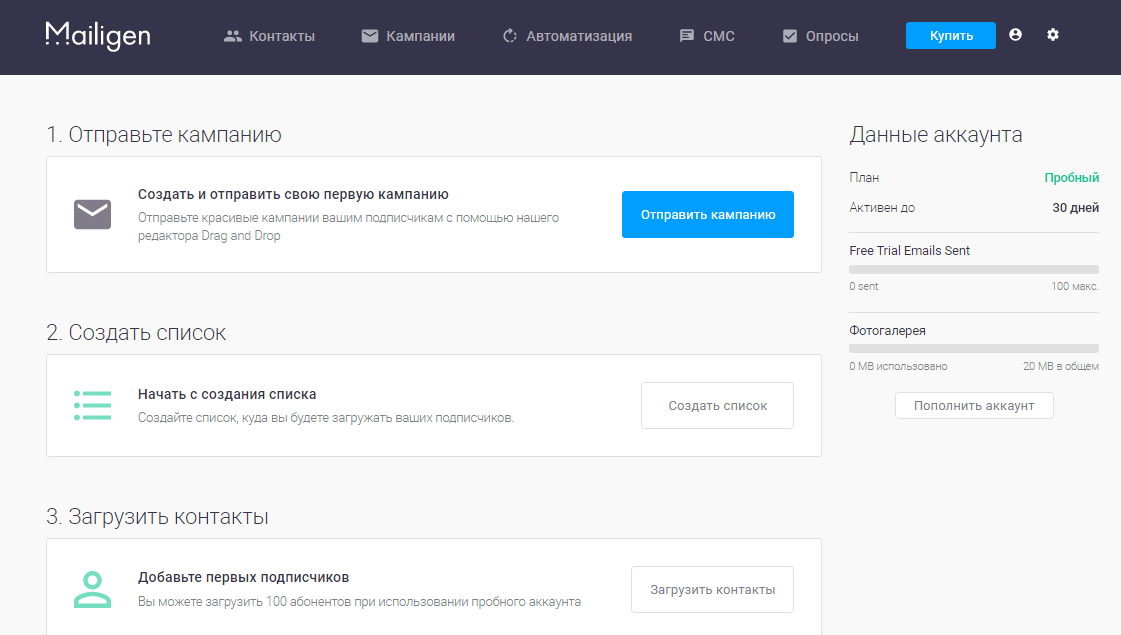This screenshot has height=635, width=1121.
Task: Click Начать с создания списка title
Action: pos(227,394)
